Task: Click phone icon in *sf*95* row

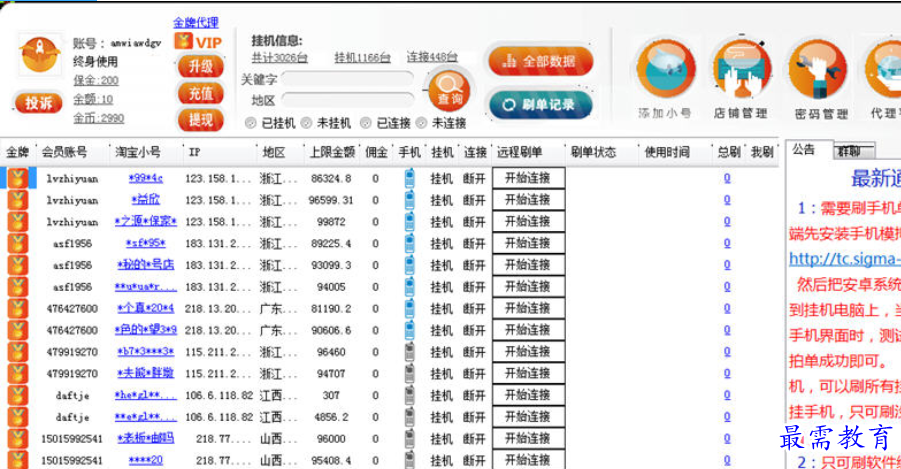Action: (x=410, y=243)
